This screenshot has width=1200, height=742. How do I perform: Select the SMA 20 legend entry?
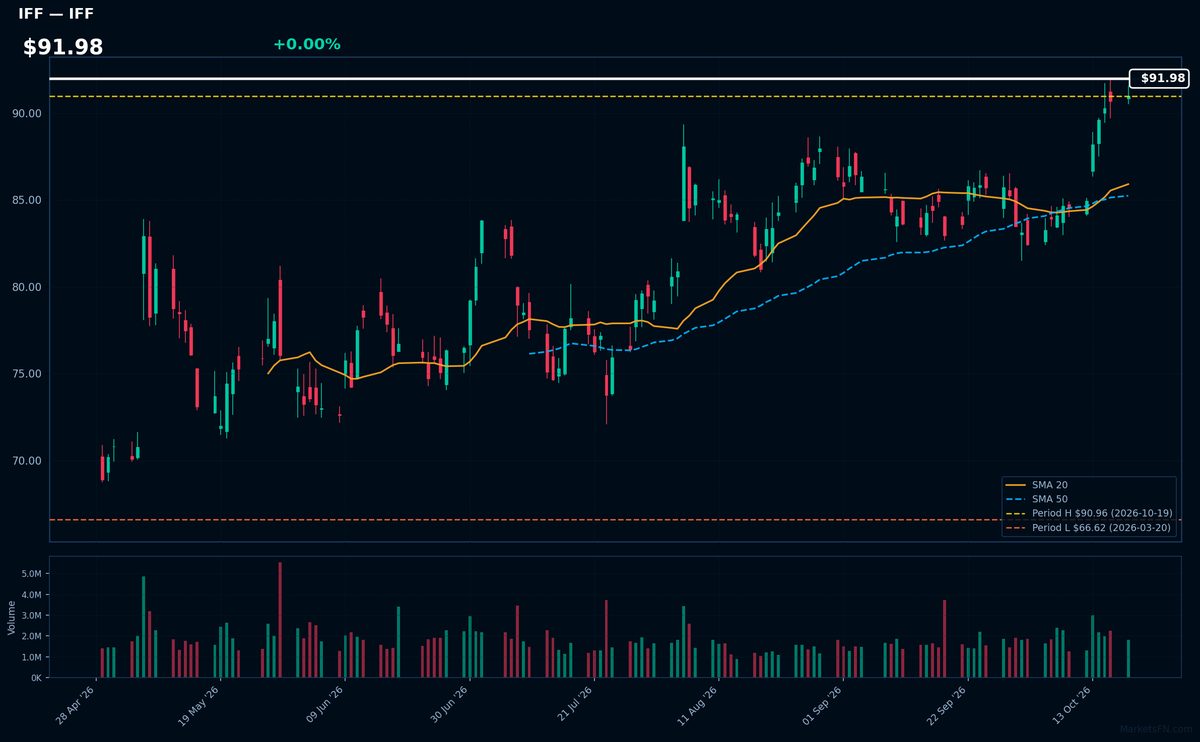point(1036,485)
